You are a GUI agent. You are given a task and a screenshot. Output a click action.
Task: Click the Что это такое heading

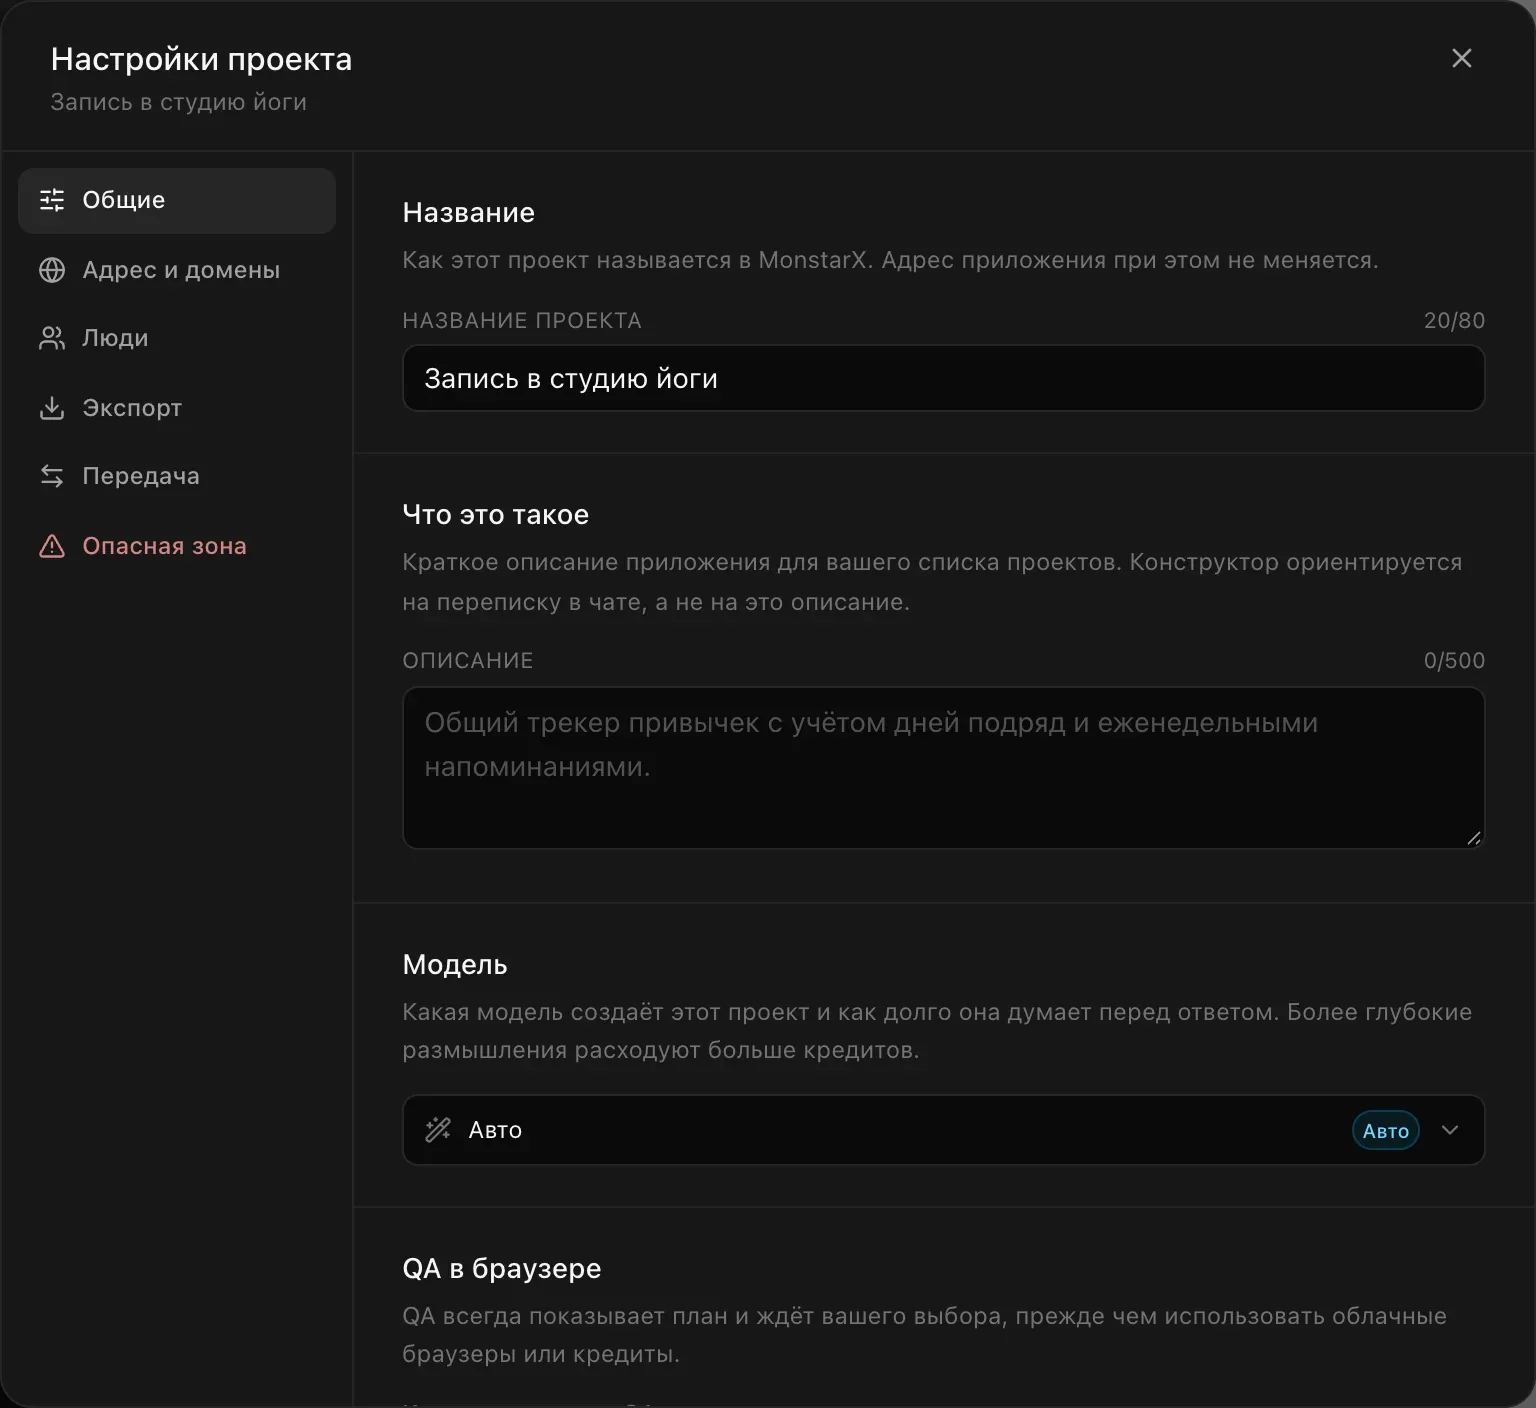point(496,514)
